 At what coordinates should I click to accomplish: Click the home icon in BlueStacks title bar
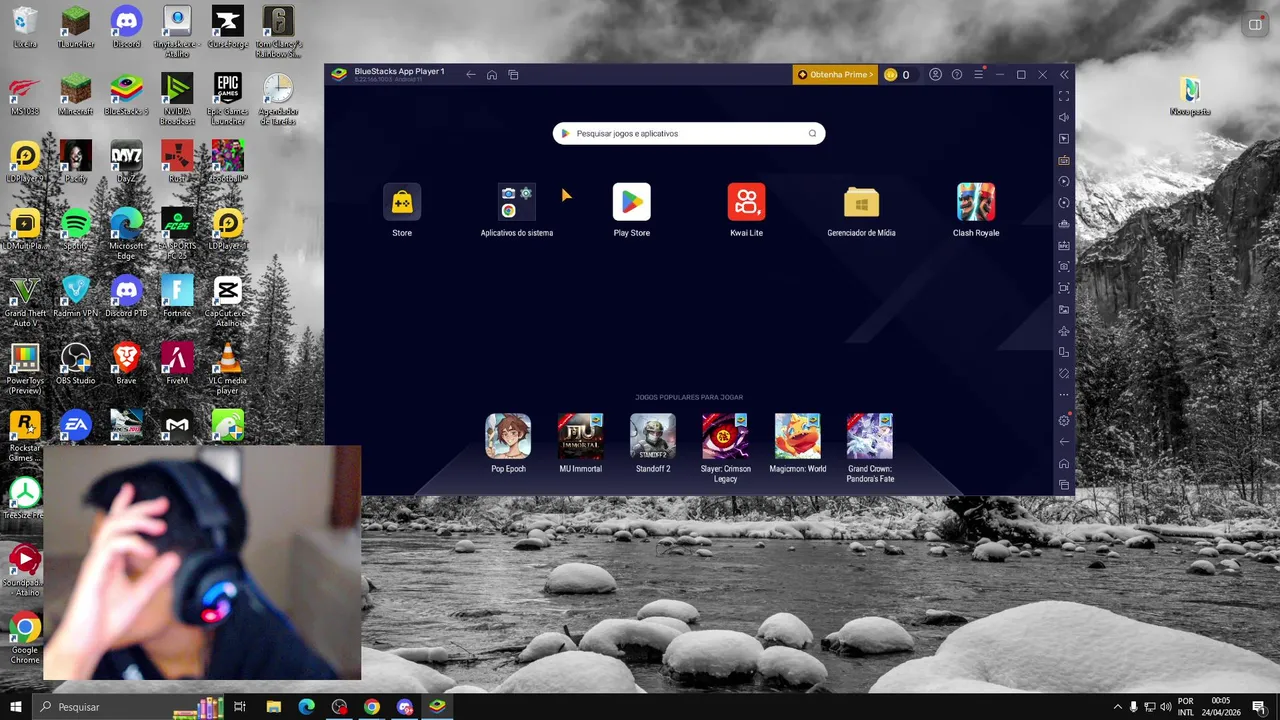pos(492,75)
